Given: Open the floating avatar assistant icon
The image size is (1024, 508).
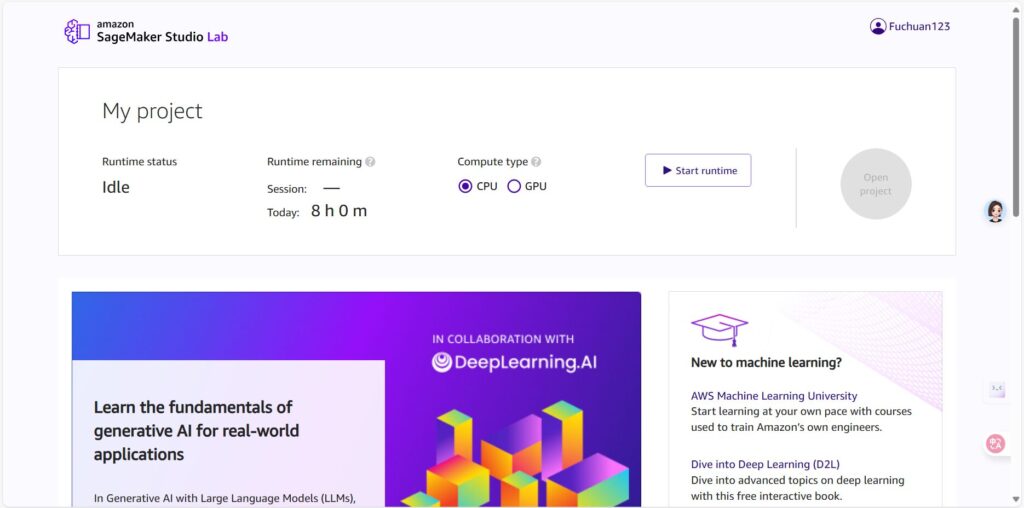Looking at the screenshot, I should (x=995, y=211).
